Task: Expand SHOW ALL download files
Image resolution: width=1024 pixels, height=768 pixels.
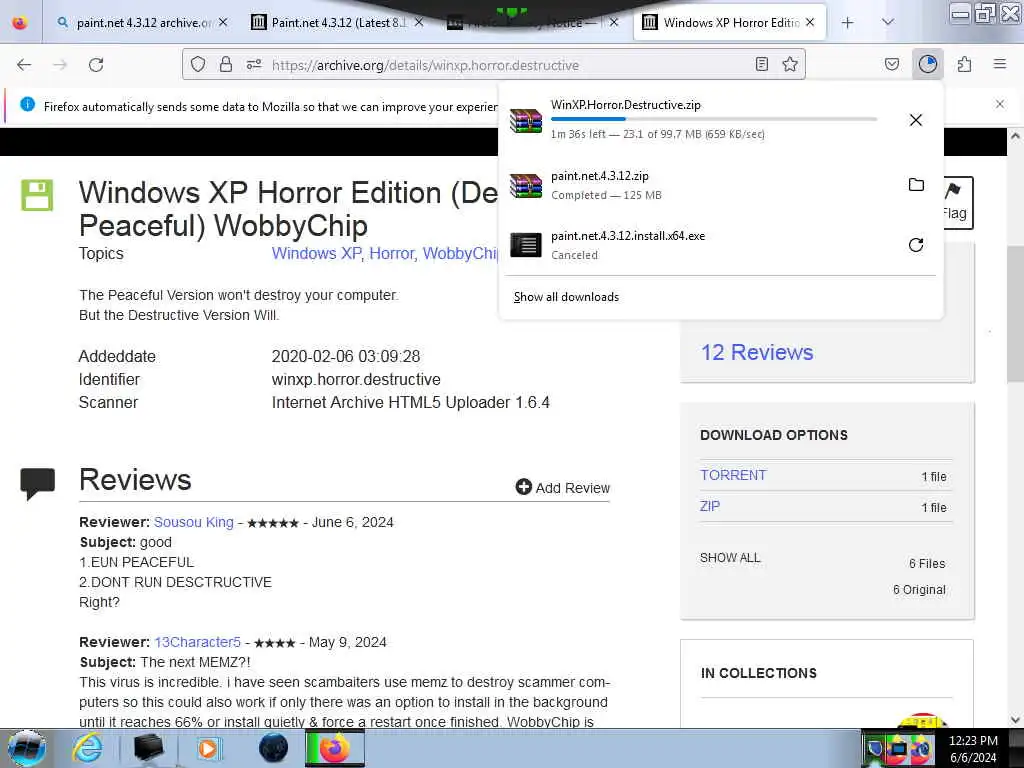Action: pos(730,558)
